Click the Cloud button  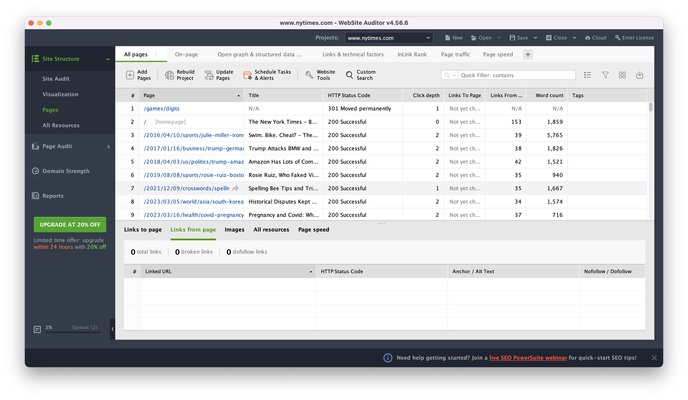pos(595,38)
